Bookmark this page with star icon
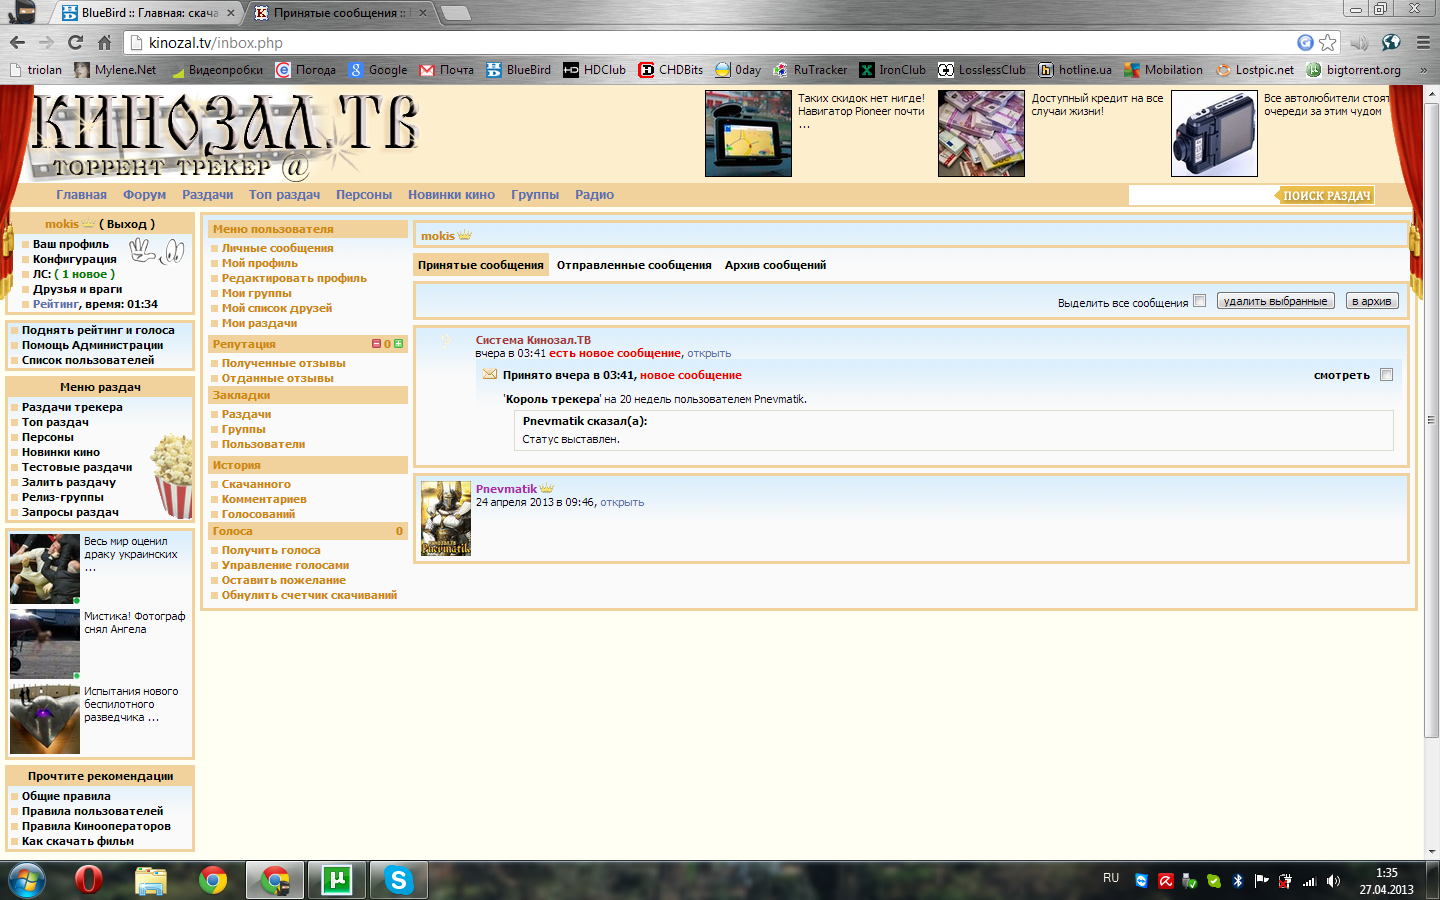Image resolution: width=1440 pixels, height=900 pixels. pos(1328,42)
